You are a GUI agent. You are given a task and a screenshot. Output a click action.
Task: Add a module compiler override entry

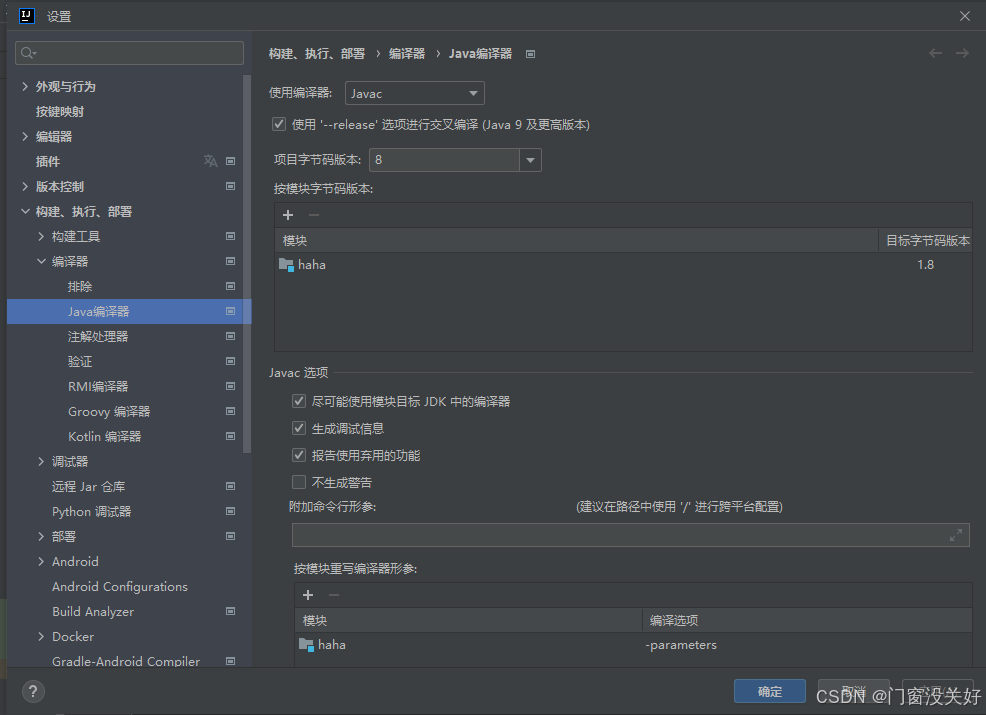[x=308, y=595]
